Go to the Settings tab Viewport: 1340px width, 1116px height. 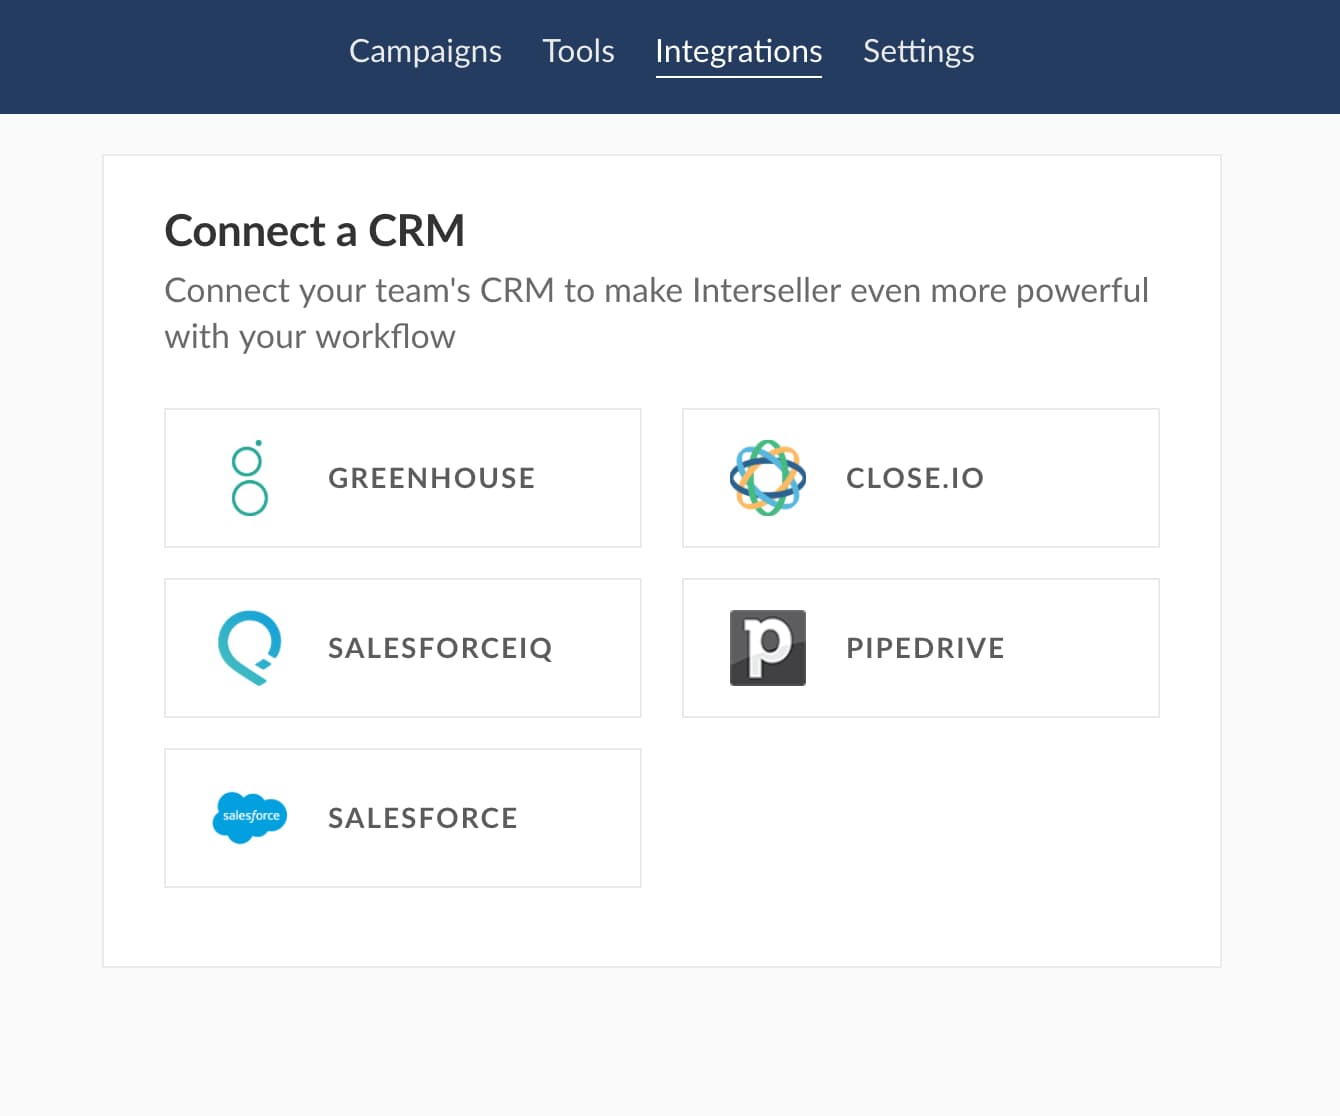click(919, 51)
